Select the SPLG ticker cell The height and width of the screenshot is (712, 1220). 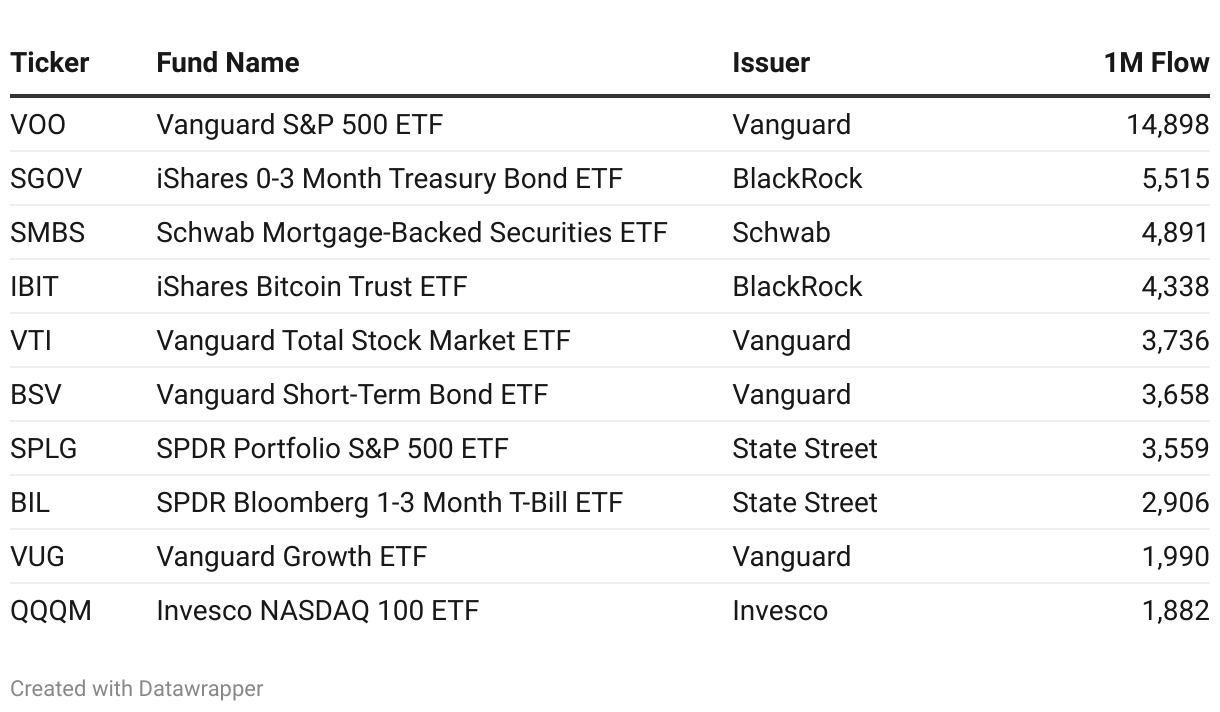(44, 449)
